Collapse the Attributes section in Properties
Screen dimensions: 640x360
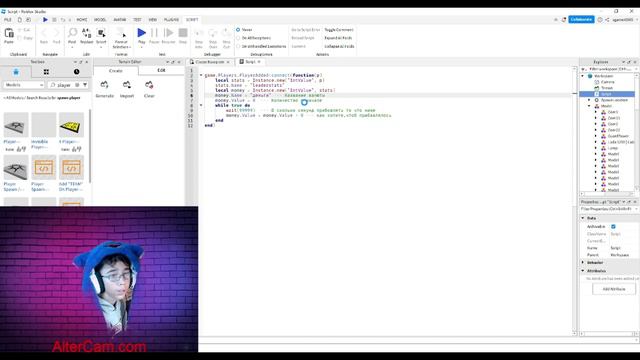tap(583, 271)
